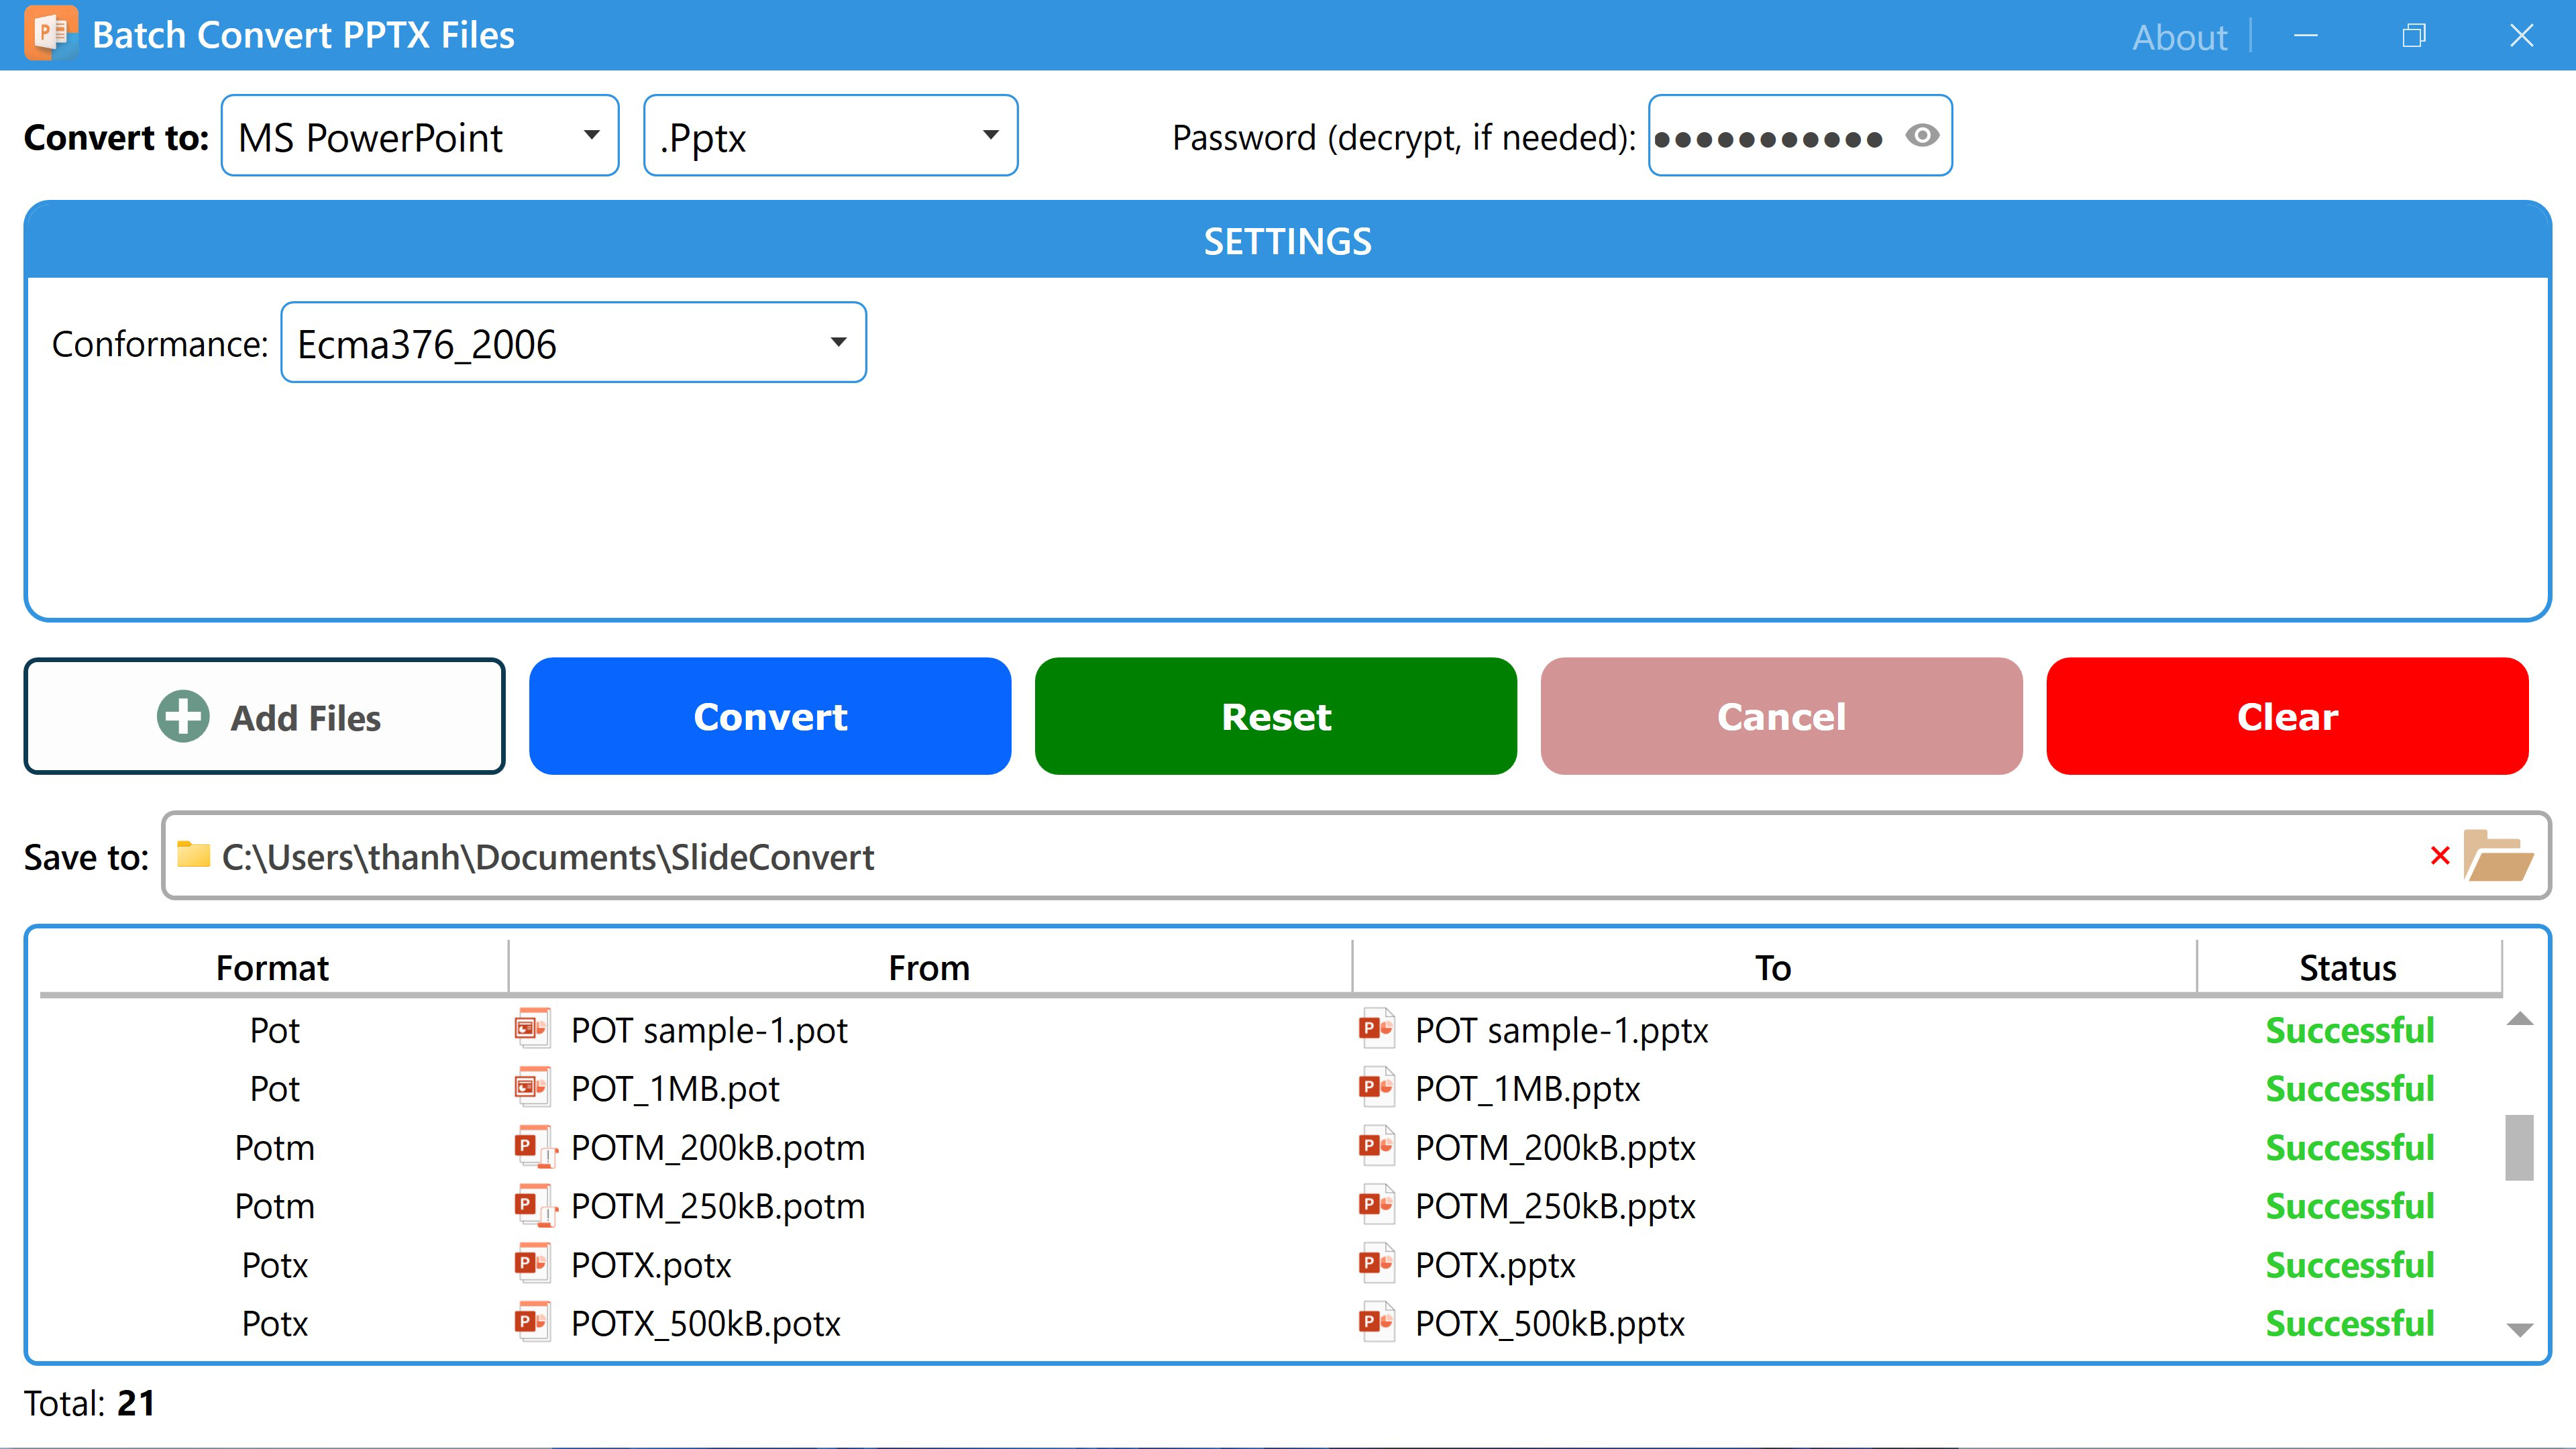This screenshot has width=2576, height=1449.
Task: Select the POTX.potx source file
Action: (651, 1265)
